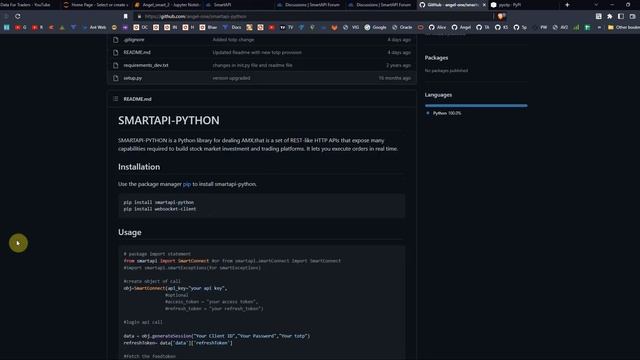Open the extensions puzzle icon
Viewport: 640px width, 360px height.
(x=610, y=16)
